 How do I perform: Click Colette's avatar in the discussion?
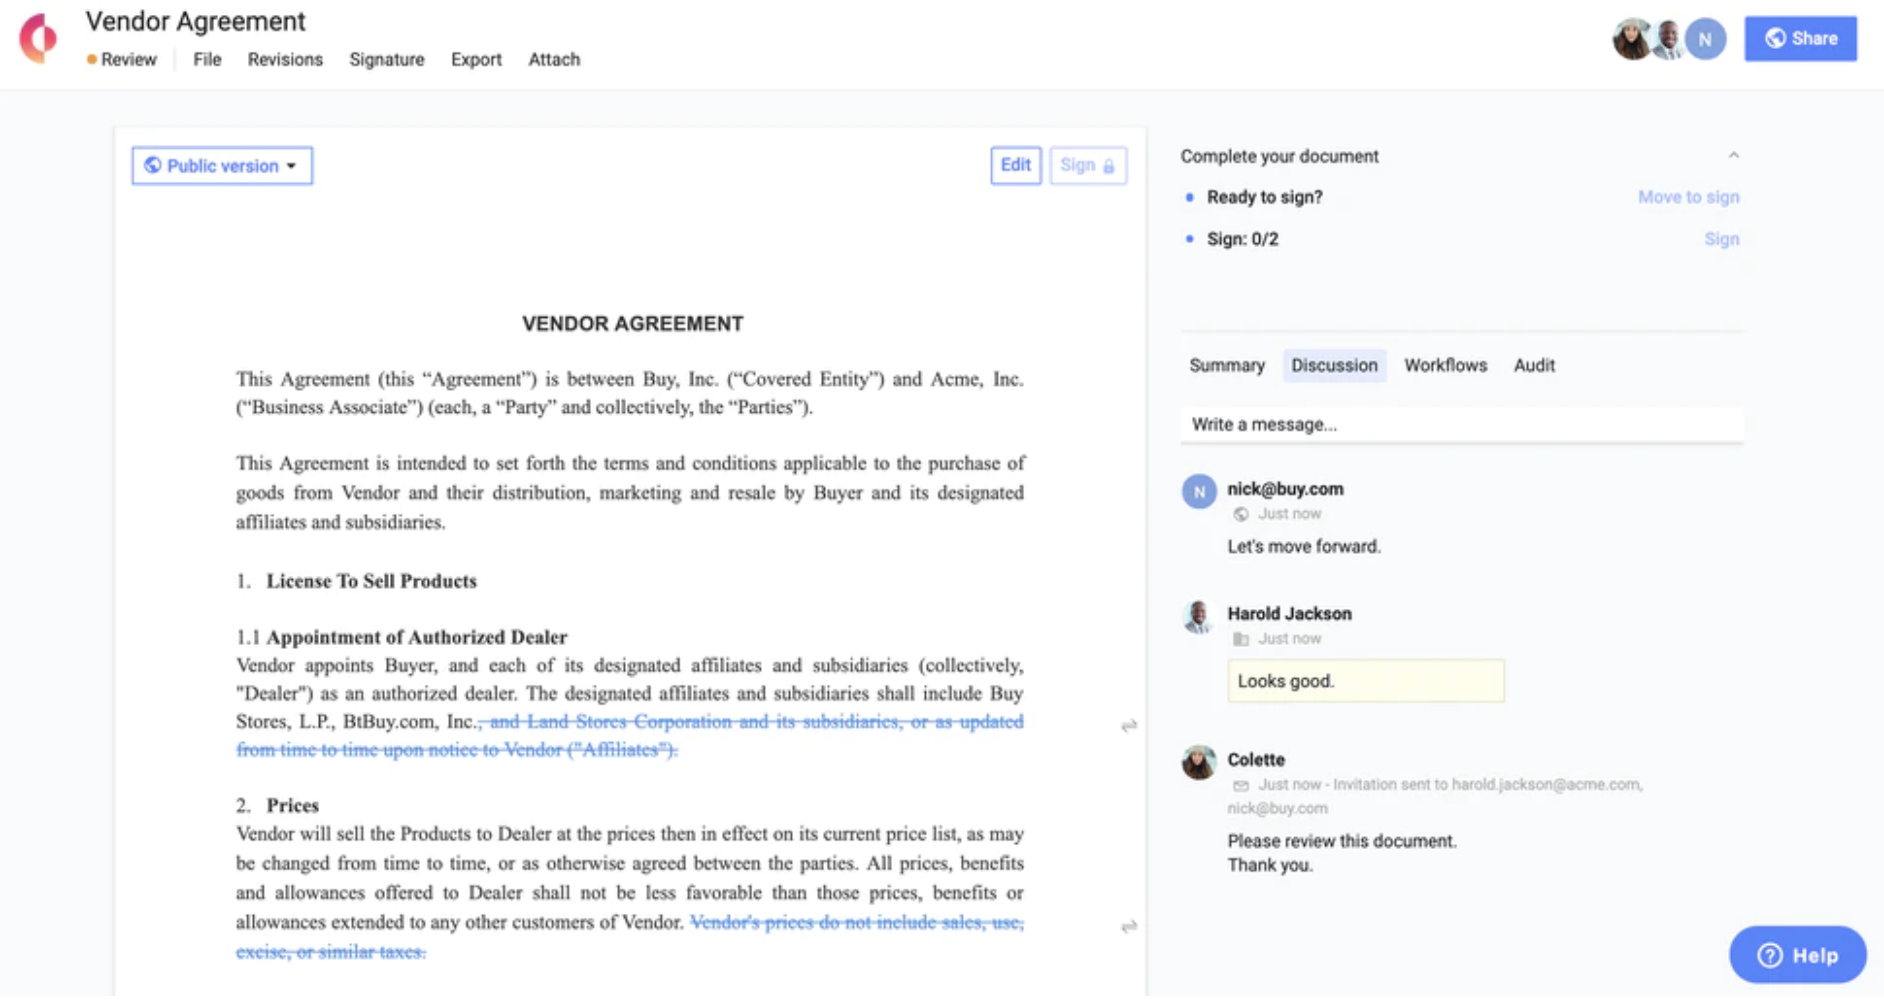1198,762
